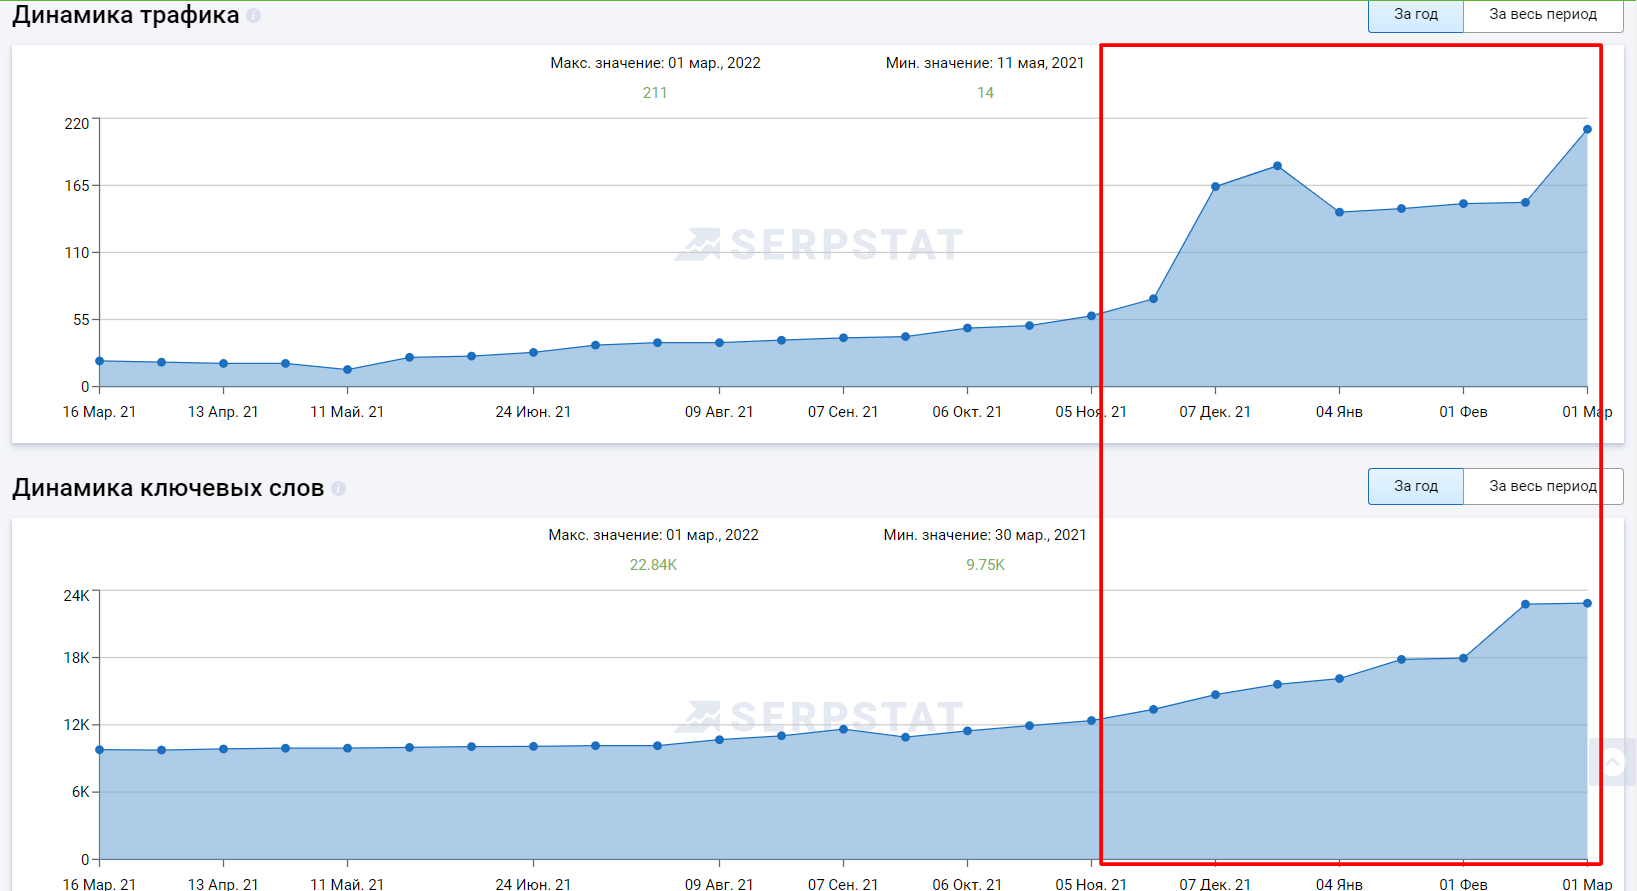Click traffic chart lowest point at 11 Май. 21
The height and width of the screenshot is (891, 1637).
(x=347, y=370)
